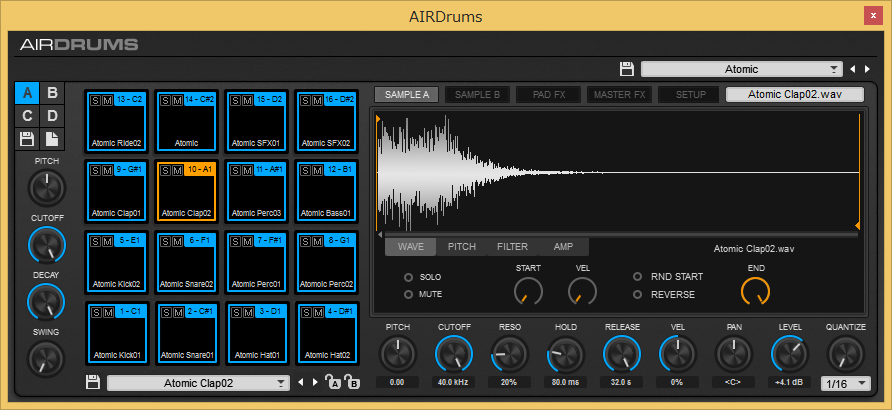
Task: Solo pad 7 - F#1 Atomic Perc01
Action: pyautogui.click(x=236, y=241)
